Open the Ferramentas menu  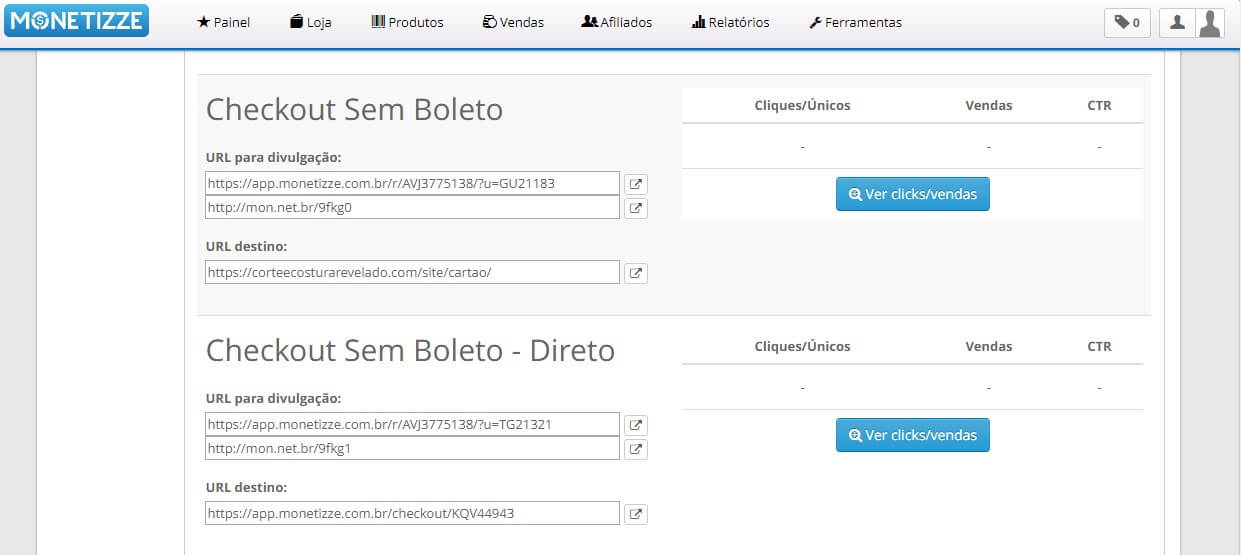coord(855,22)
